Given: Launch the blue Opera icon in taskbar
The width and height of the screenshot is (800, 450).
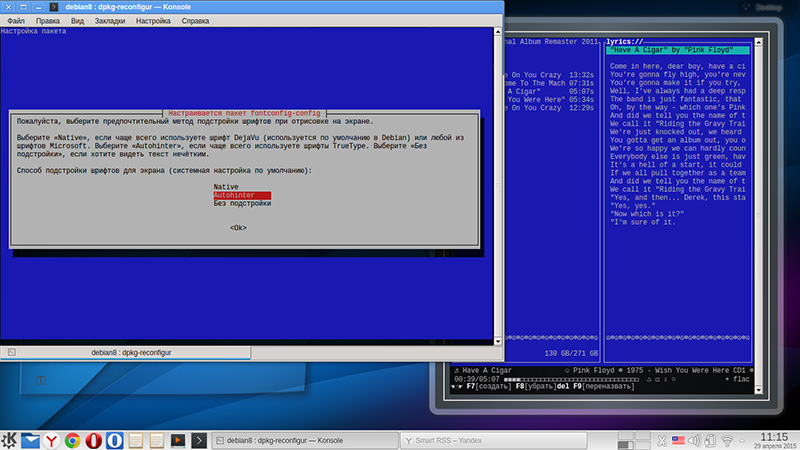Looking at the screenshot, I should pyautogui.click(x=114, y=440).
